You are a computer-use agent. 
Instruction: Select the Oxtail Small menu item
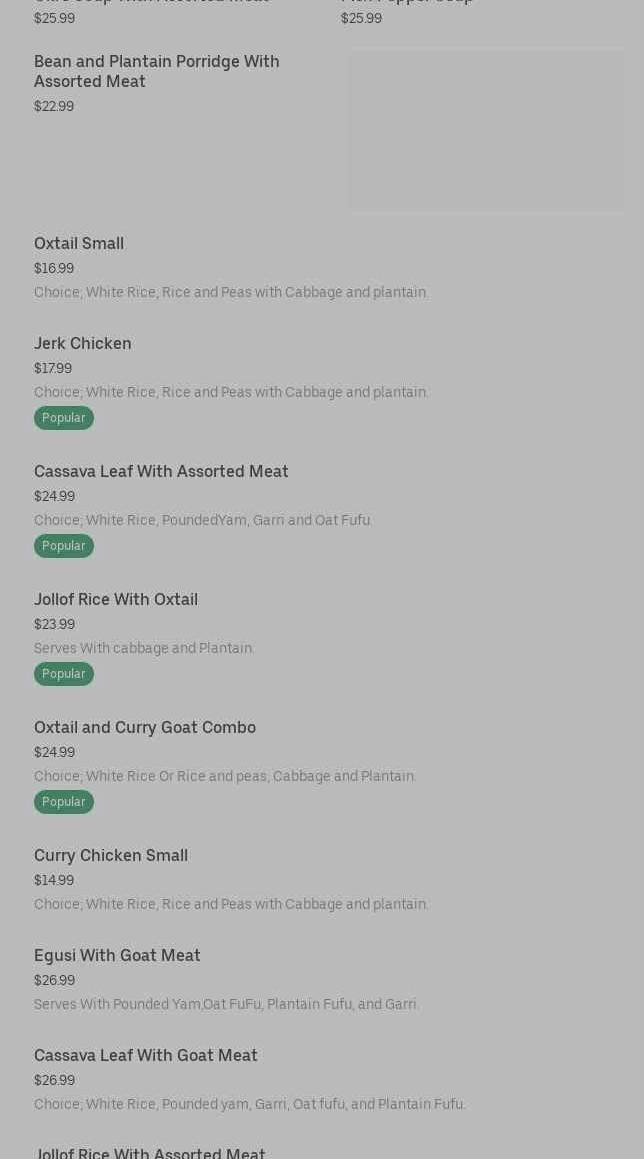pyautogui.click(x=79, y=243)
